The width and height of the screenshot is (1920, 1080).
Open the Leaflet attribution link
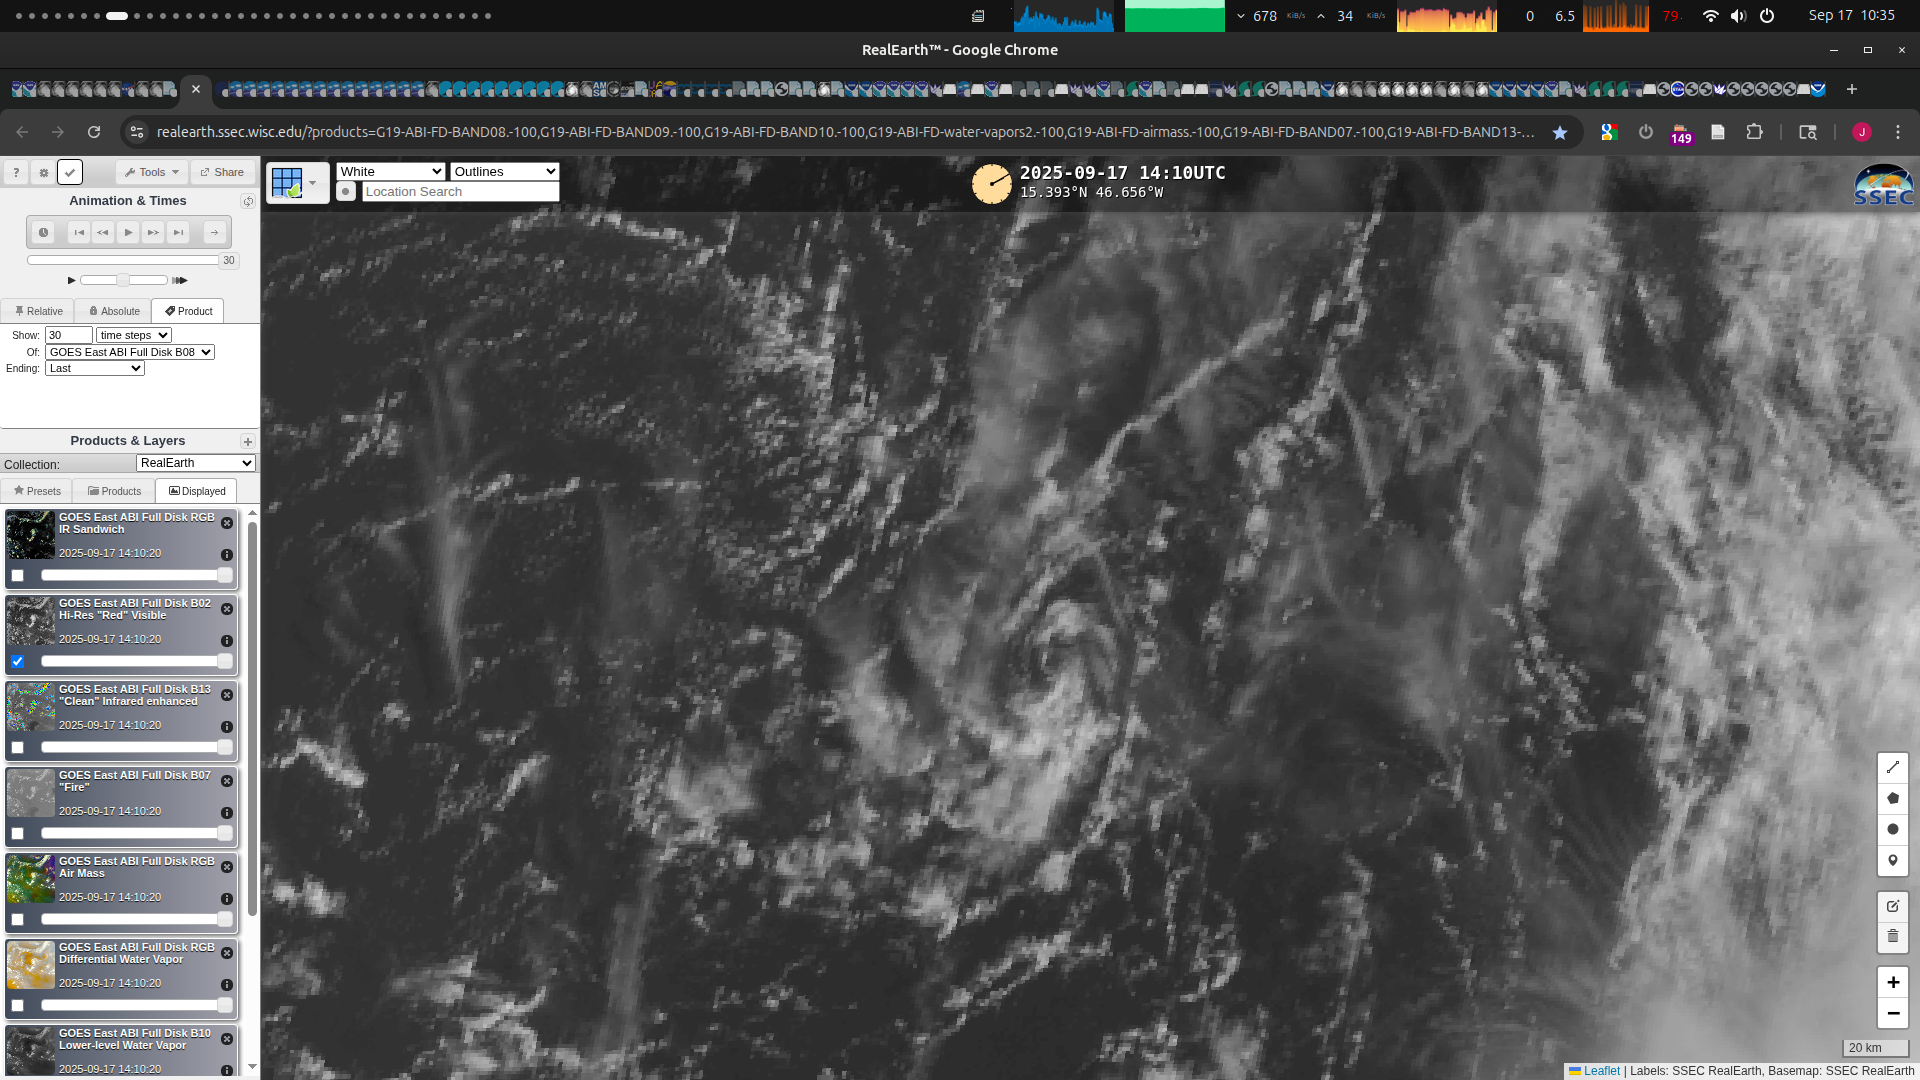click(x=1601, y=1070)
